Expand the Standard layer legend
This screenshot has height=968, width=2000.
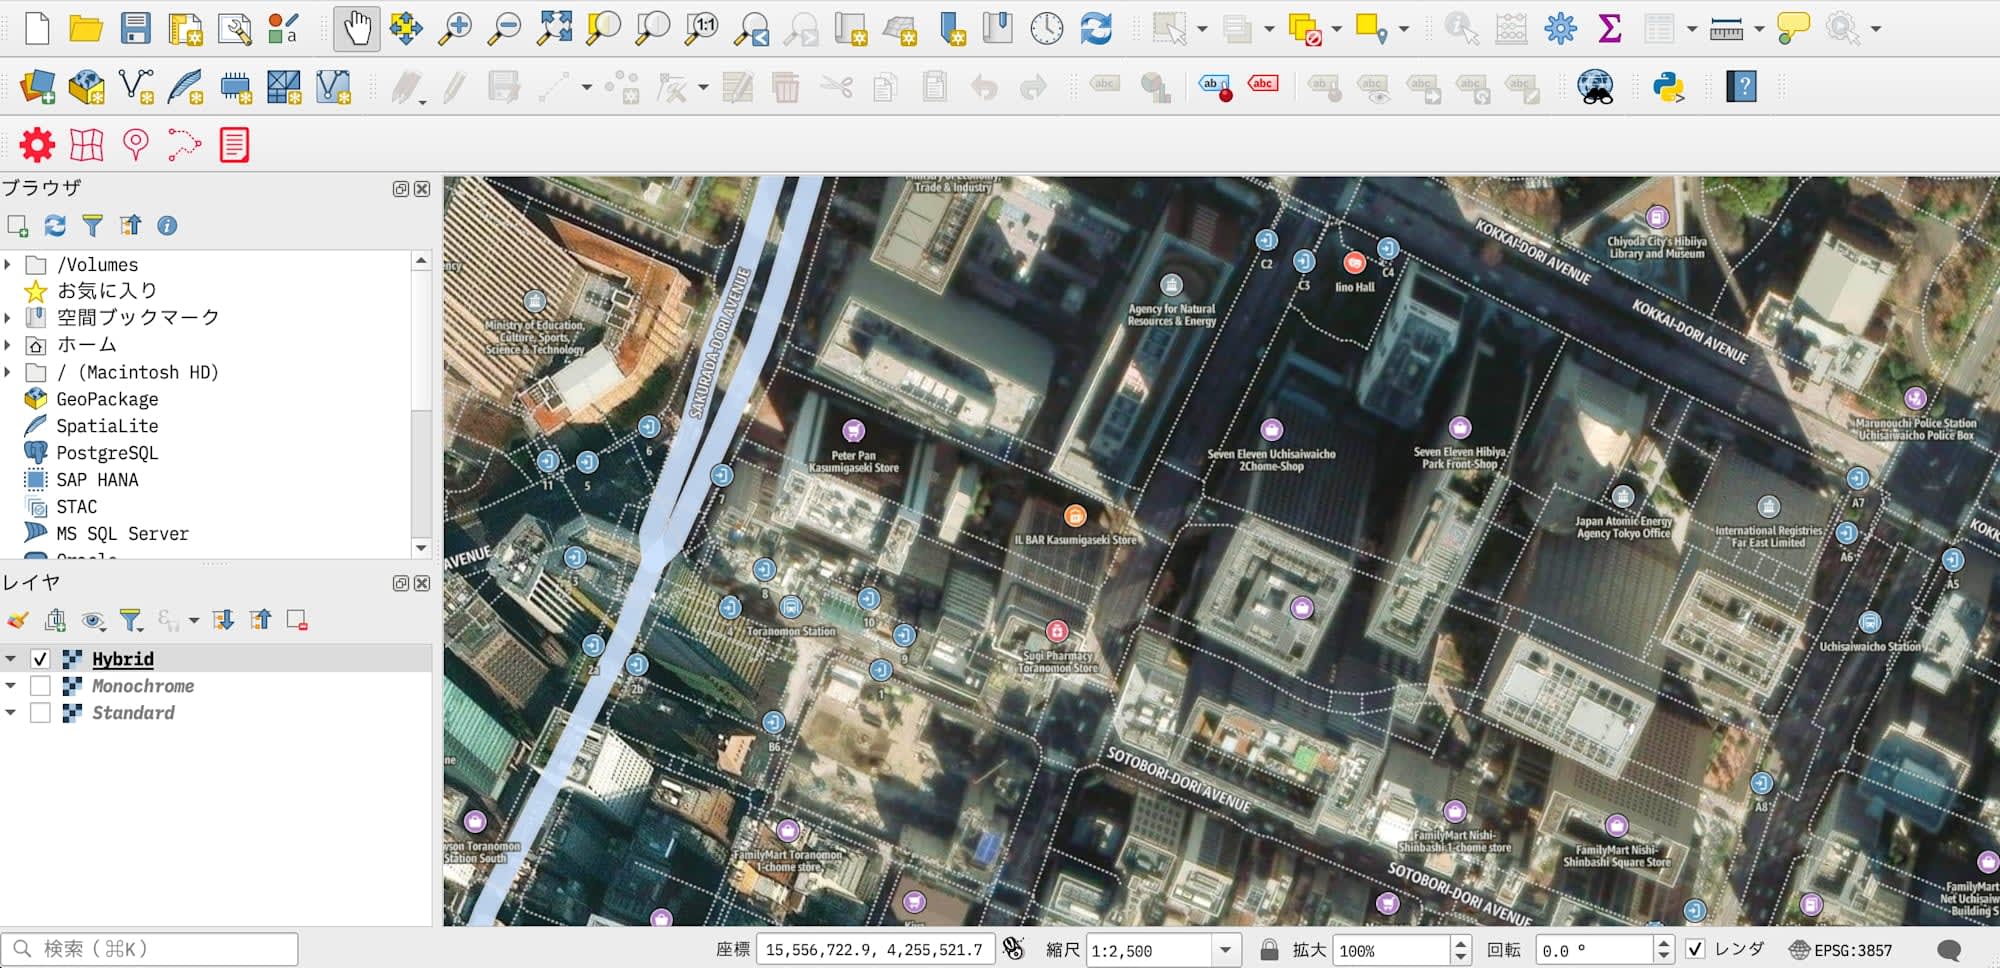click(11, 713)
